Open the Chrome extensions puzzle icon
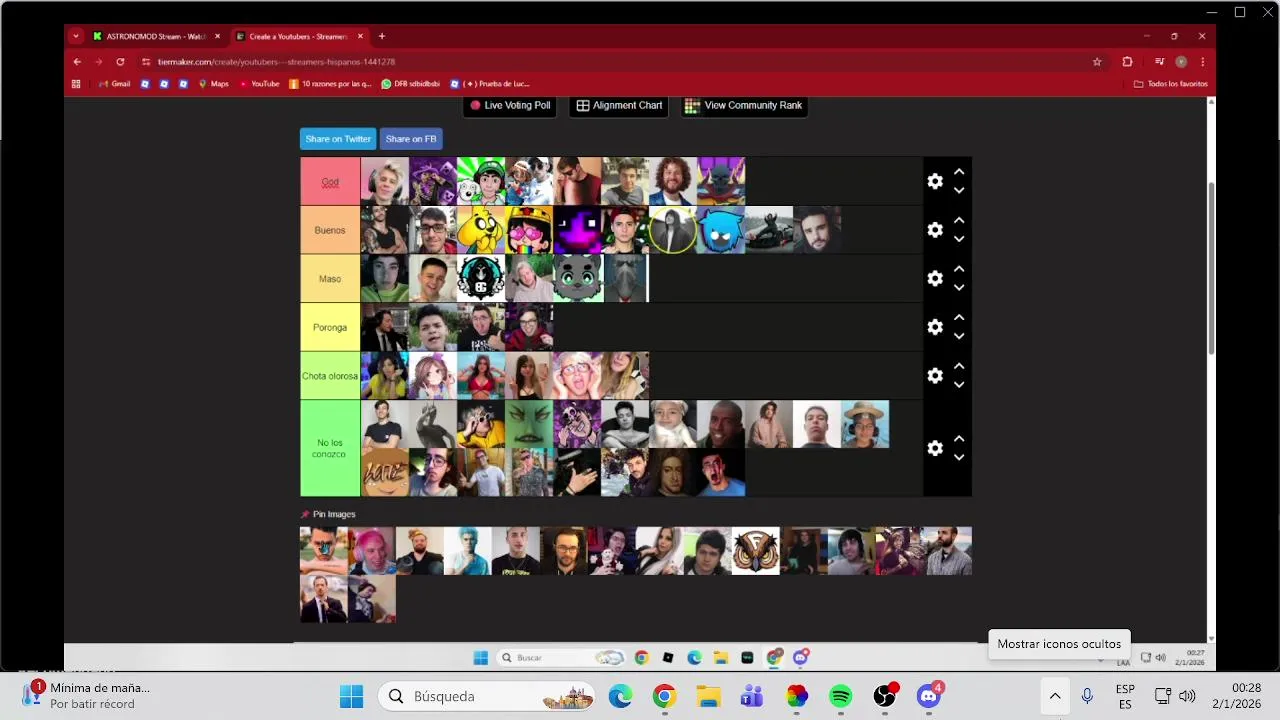Viewport: 1280px width, 720px height. 1127,62
